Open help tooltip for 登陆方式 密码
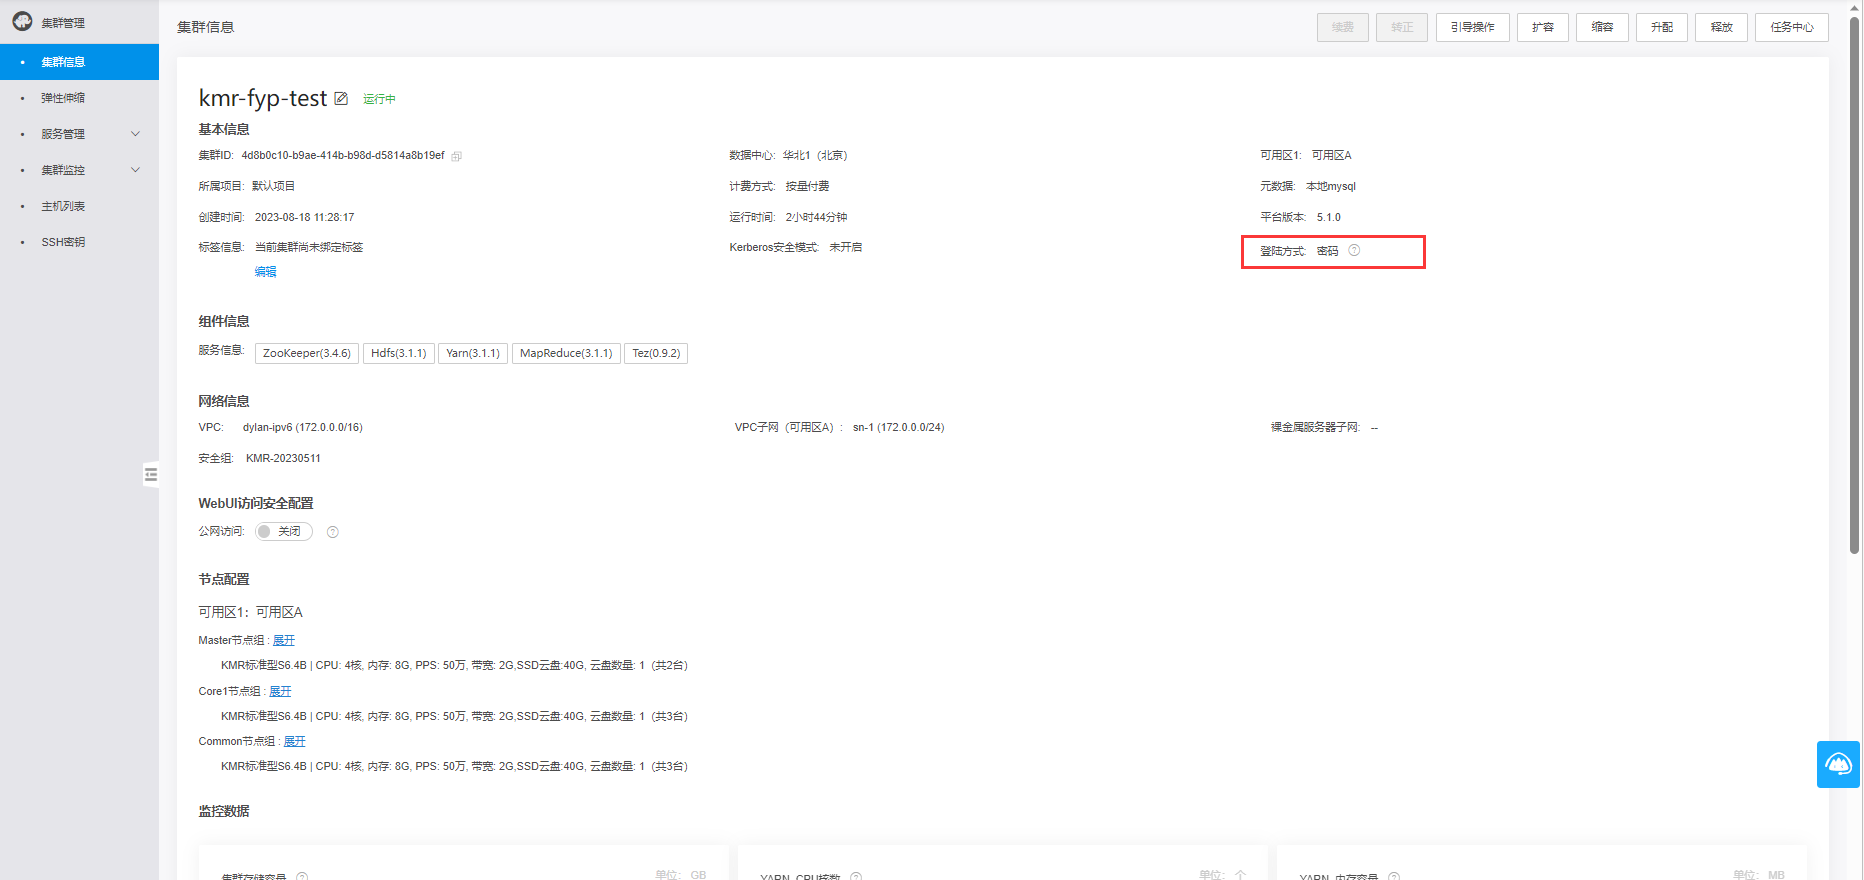Image resolution: width=1864 pixels, height=880 pixels. (x=1354, y=250)
